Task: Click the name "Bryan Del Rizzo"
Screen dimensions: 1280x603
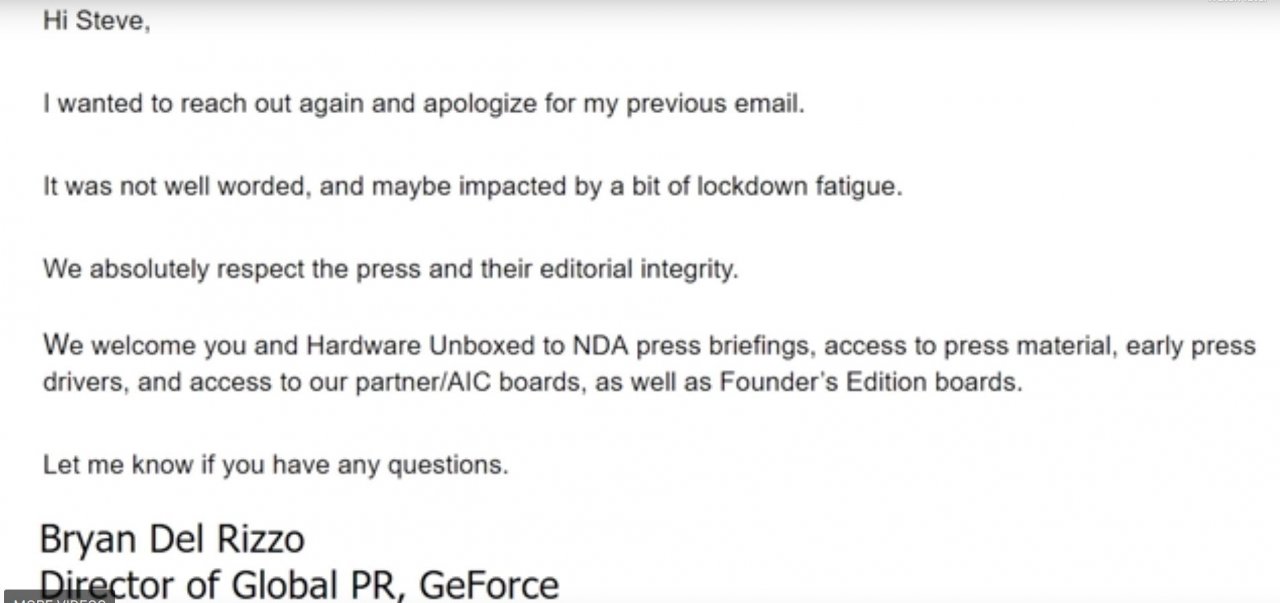Action: 172,539
